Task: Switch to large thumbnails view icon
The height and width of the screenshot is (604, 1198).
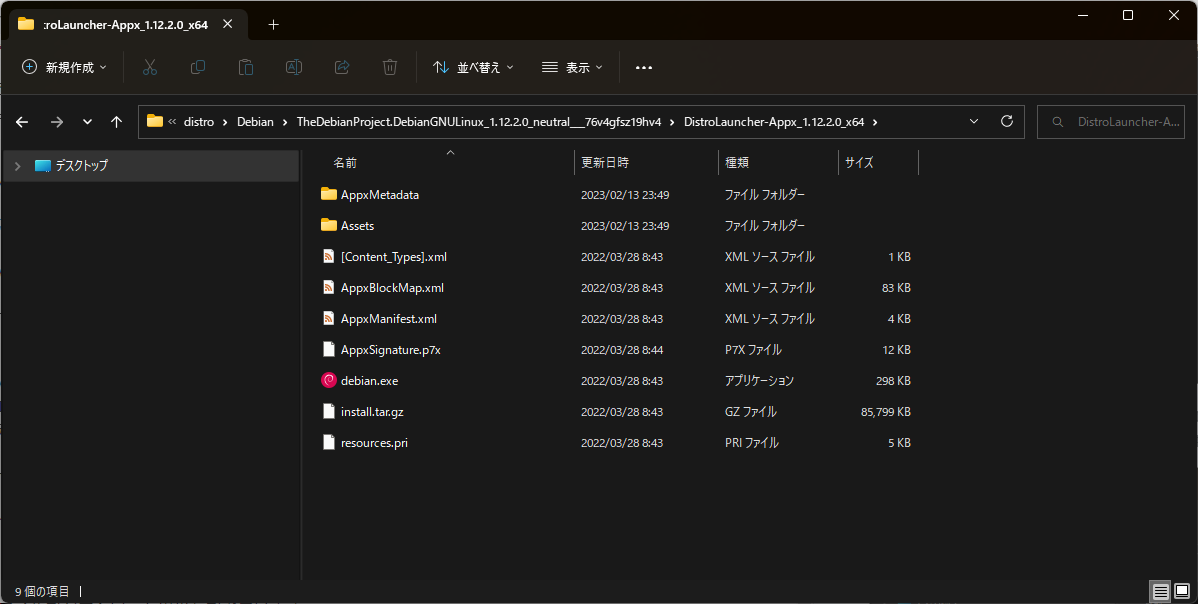Action: pos(1182,591)
